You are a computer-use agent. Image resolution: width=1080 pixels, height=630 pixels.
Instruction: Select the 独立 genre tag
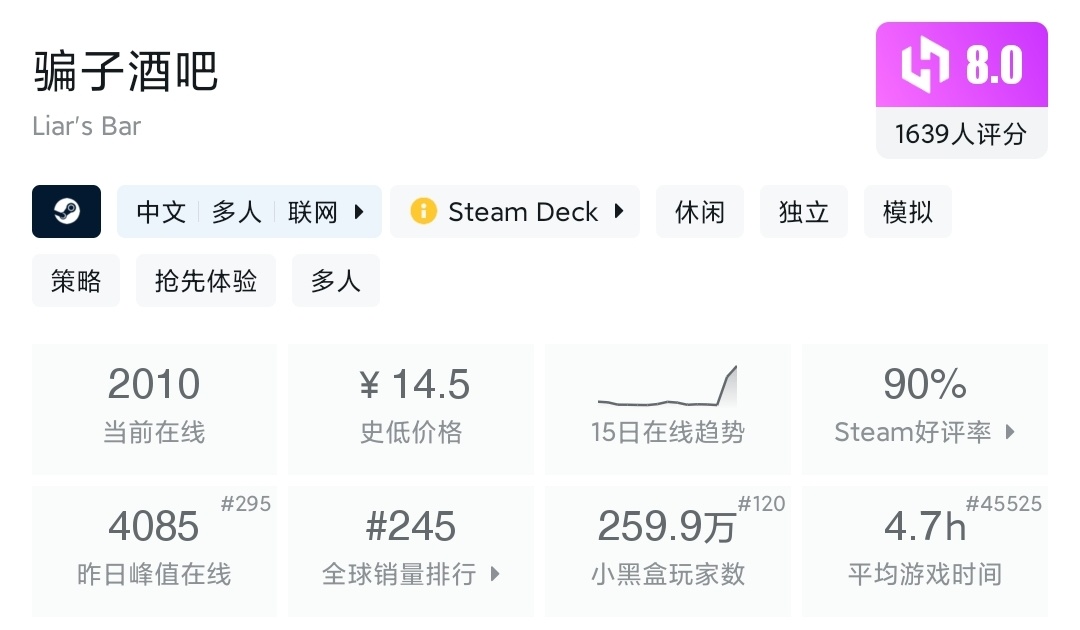804,212
